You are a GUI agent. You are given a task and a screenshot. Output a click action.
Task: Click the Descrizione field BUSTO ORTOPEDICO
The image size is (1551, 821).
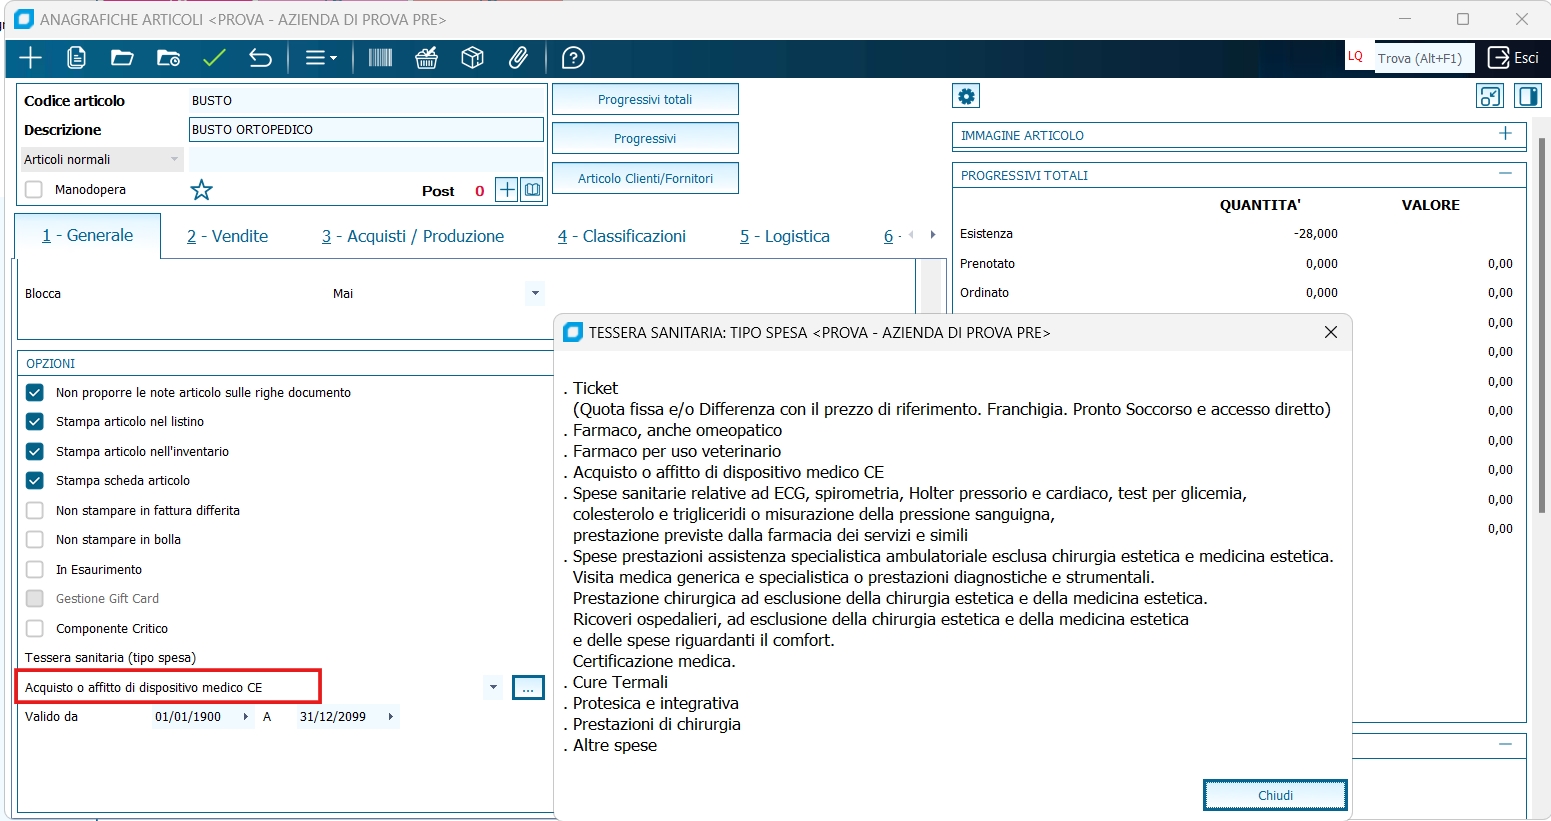click(366, 129)
